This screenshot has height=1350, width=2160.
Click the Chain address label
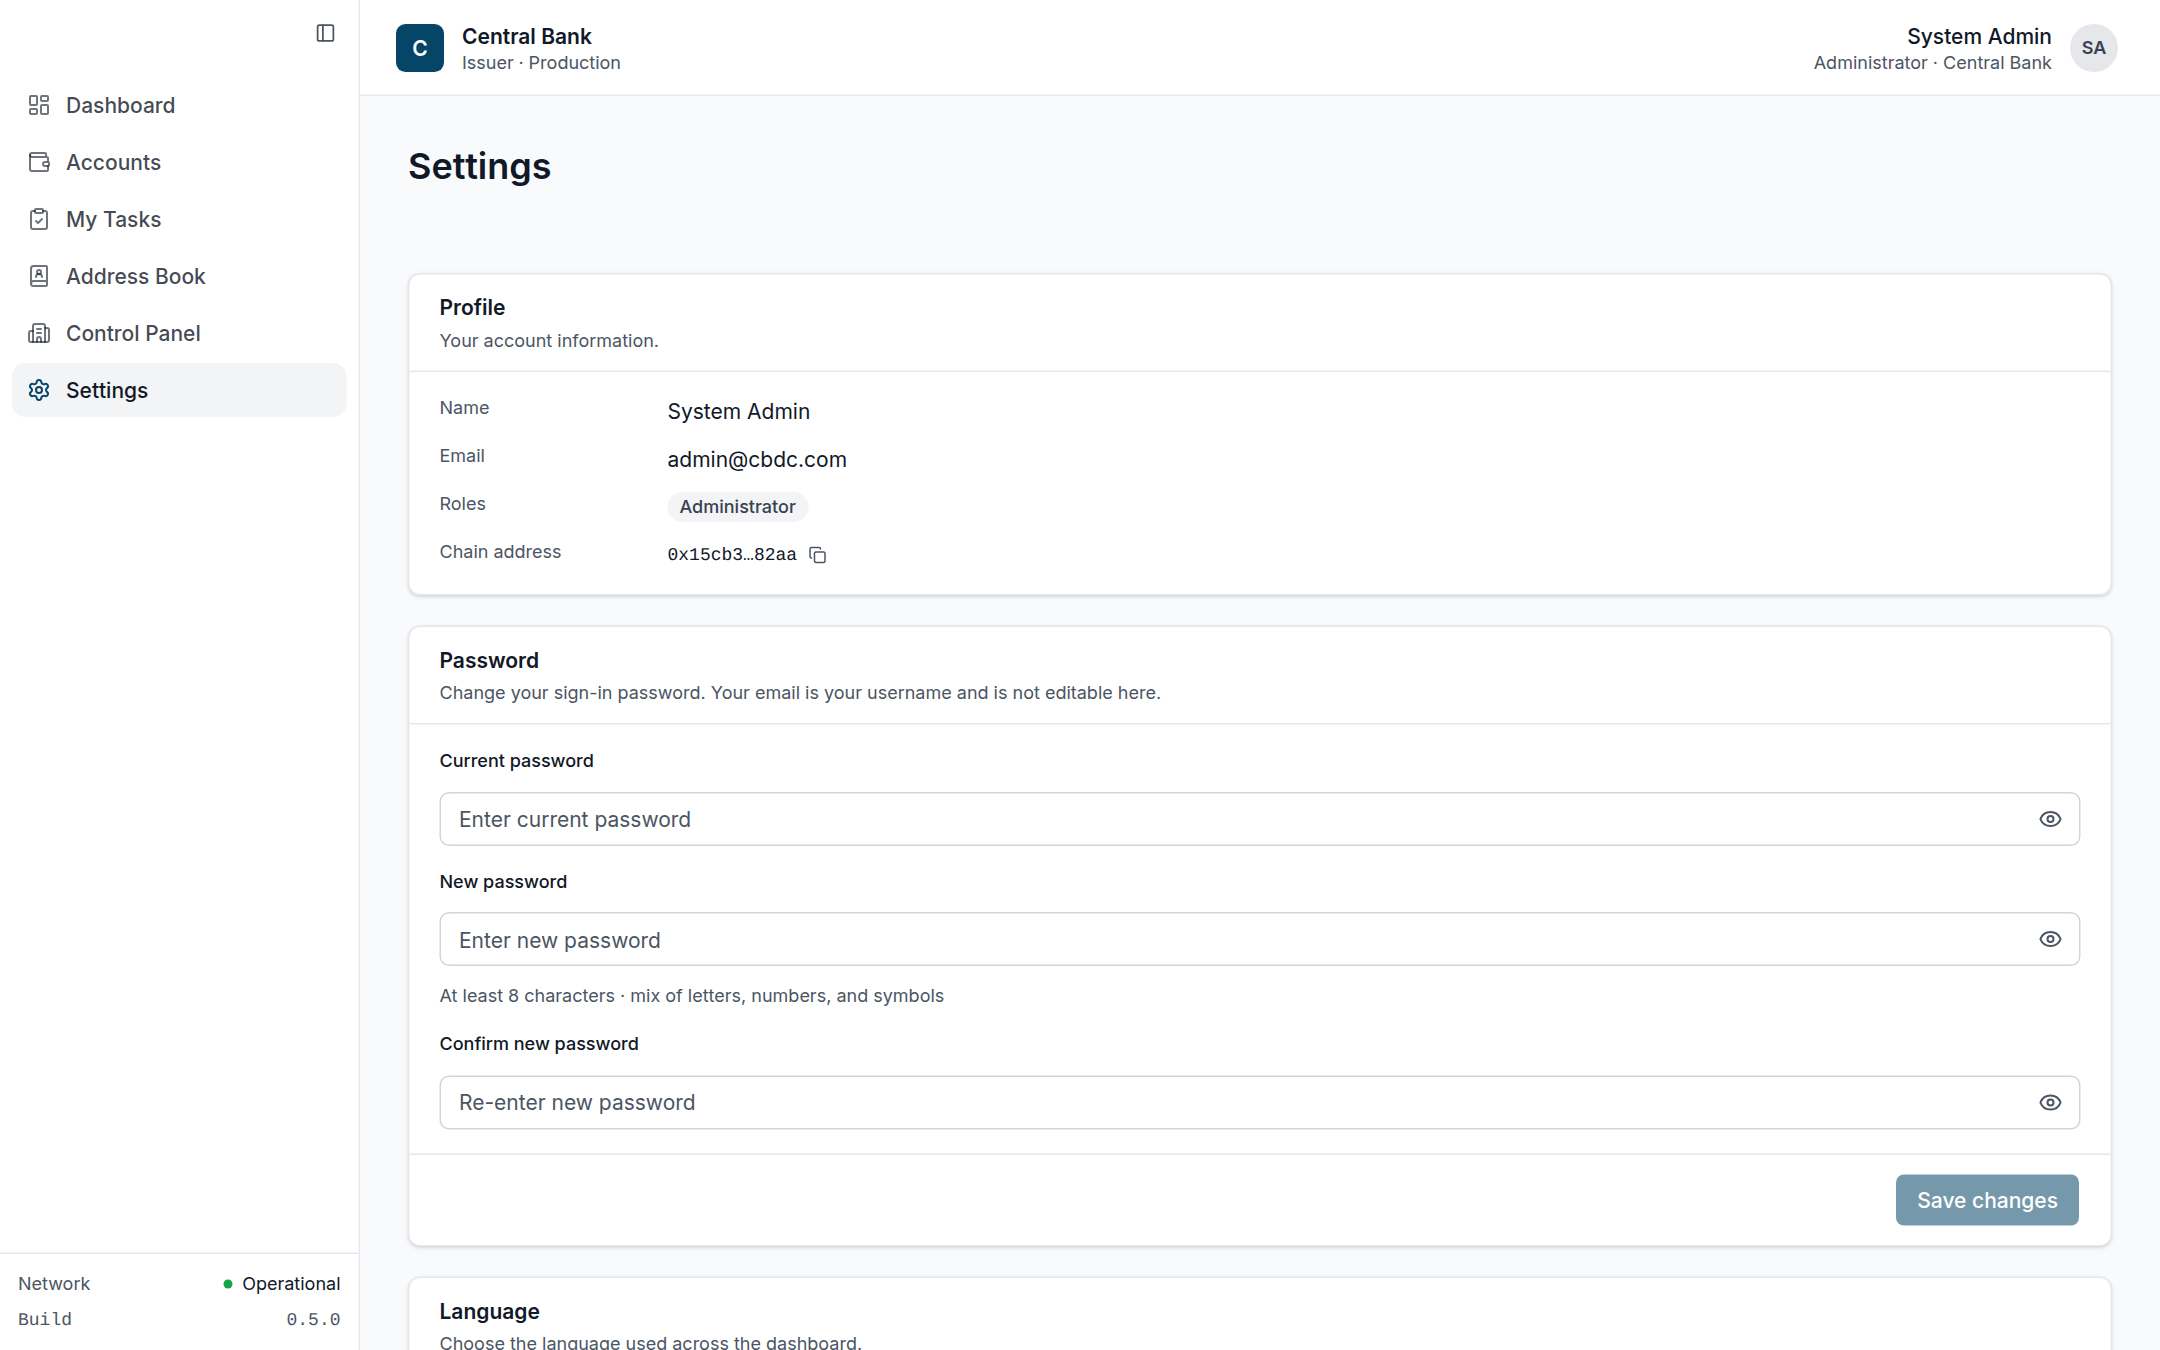coord(500,552)
